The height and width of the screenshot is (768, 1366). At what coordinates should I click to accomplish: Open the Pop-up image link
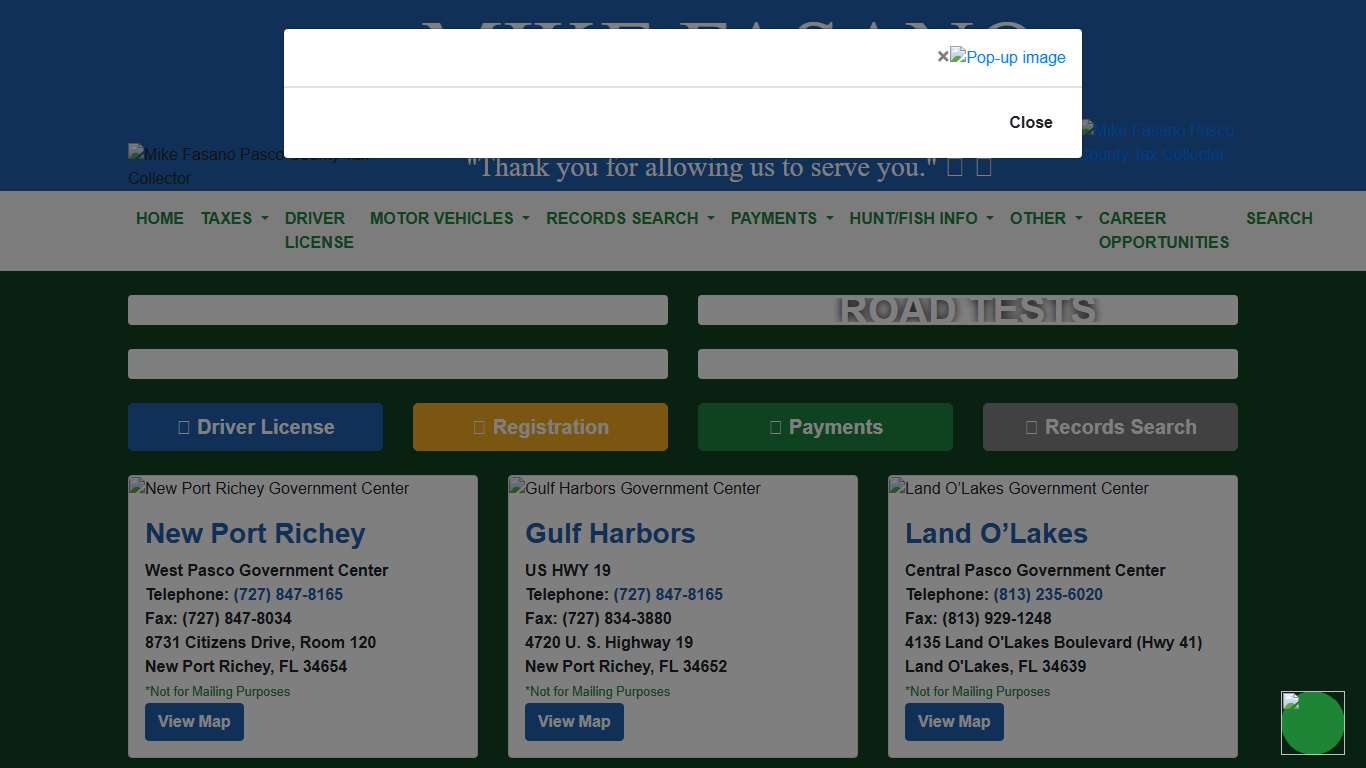[x=1008, y=57]
